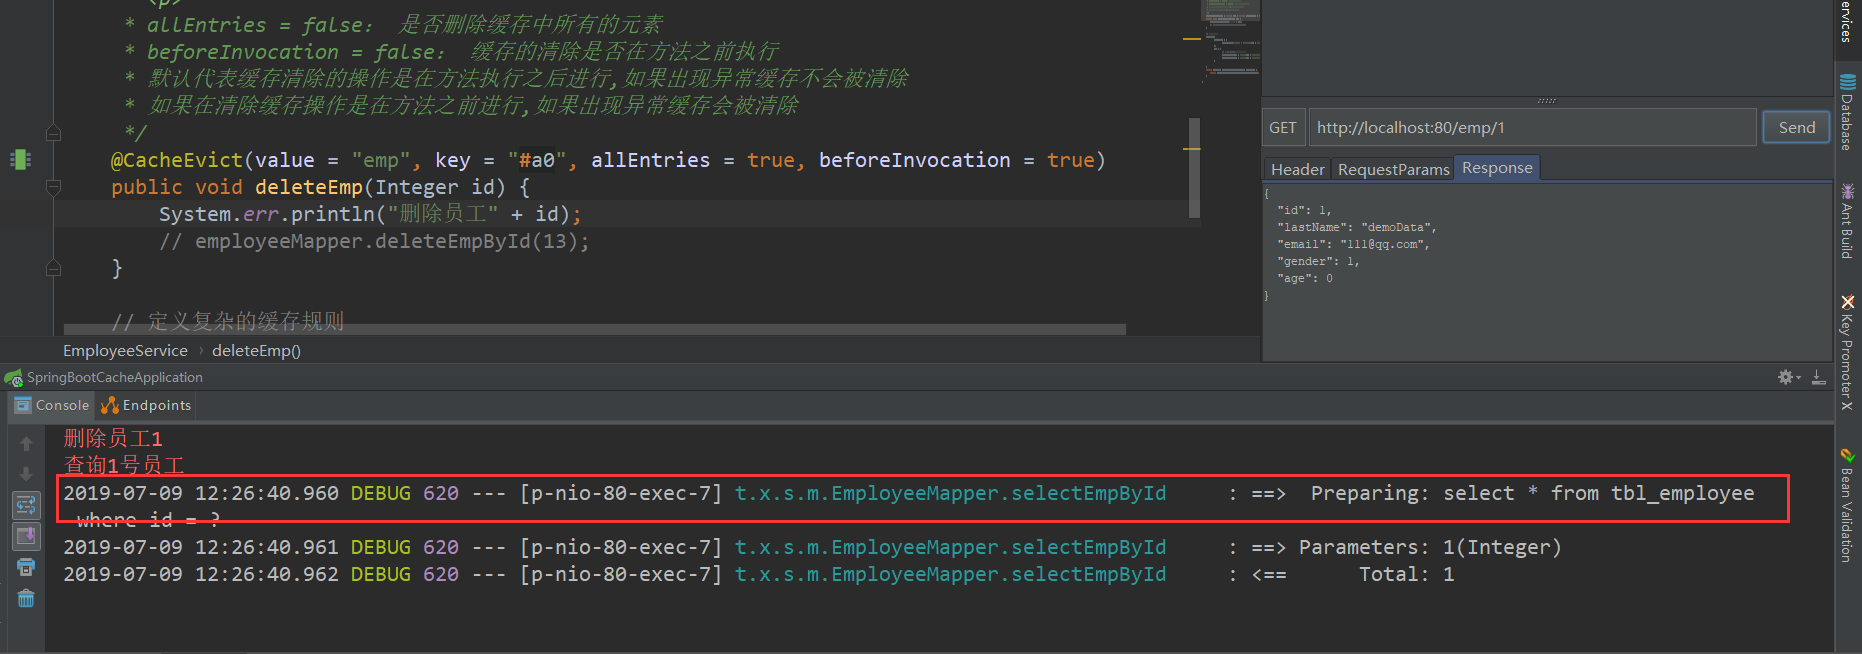Switch to the Console tab
1862x654 pixels.
[52, 405]
